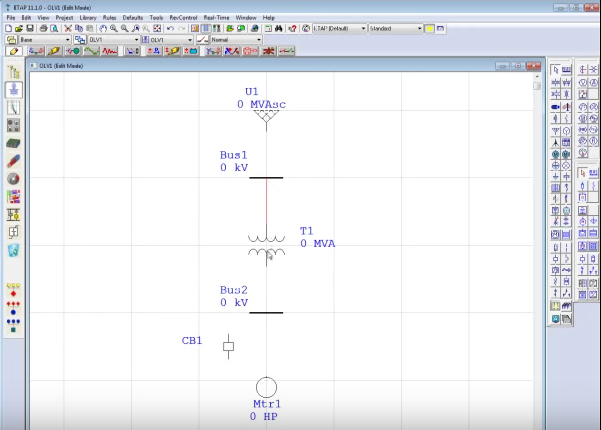Open the recycle bin dumpster icon
The height and width of the screenshot is (430, 601).
[14, 250]
